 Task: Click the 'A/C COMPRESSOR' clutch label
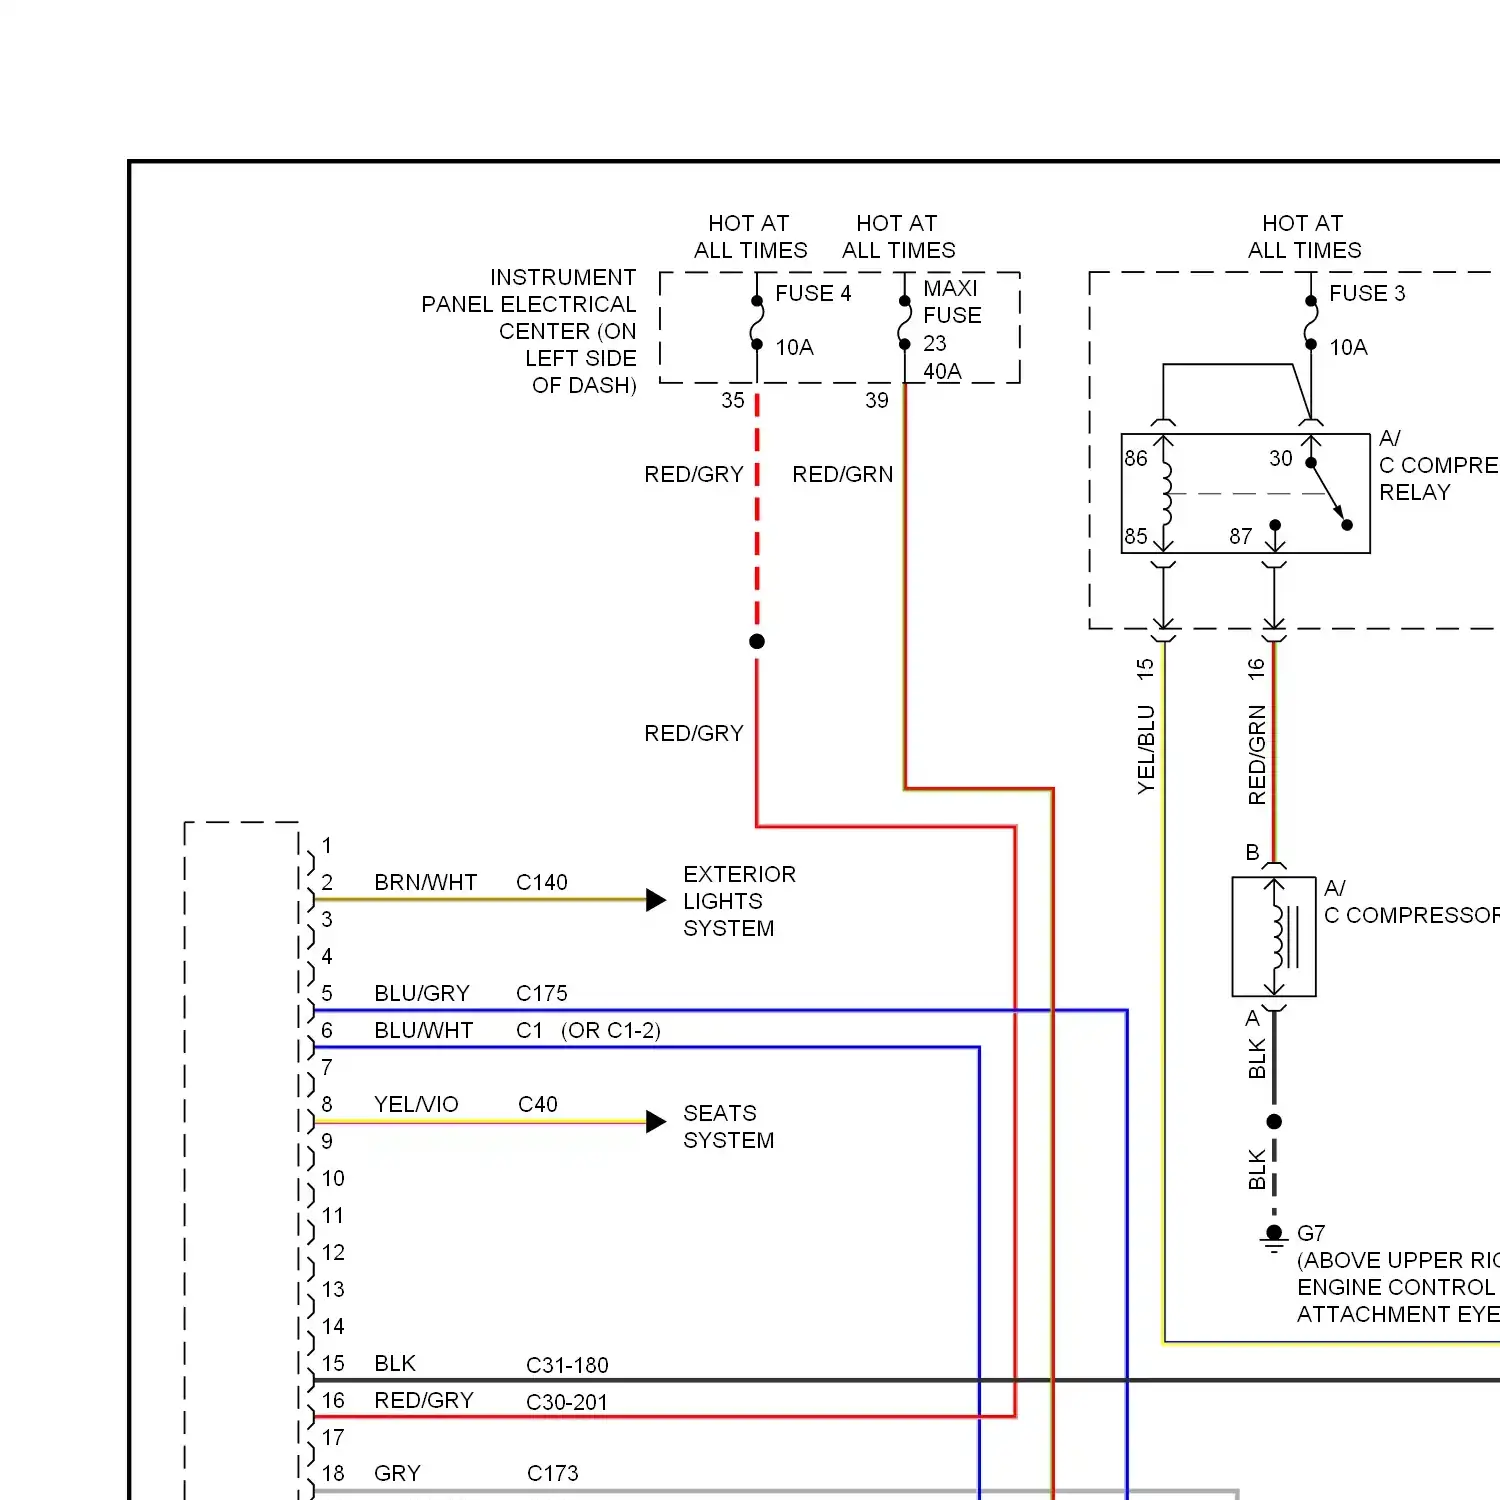1412,901
